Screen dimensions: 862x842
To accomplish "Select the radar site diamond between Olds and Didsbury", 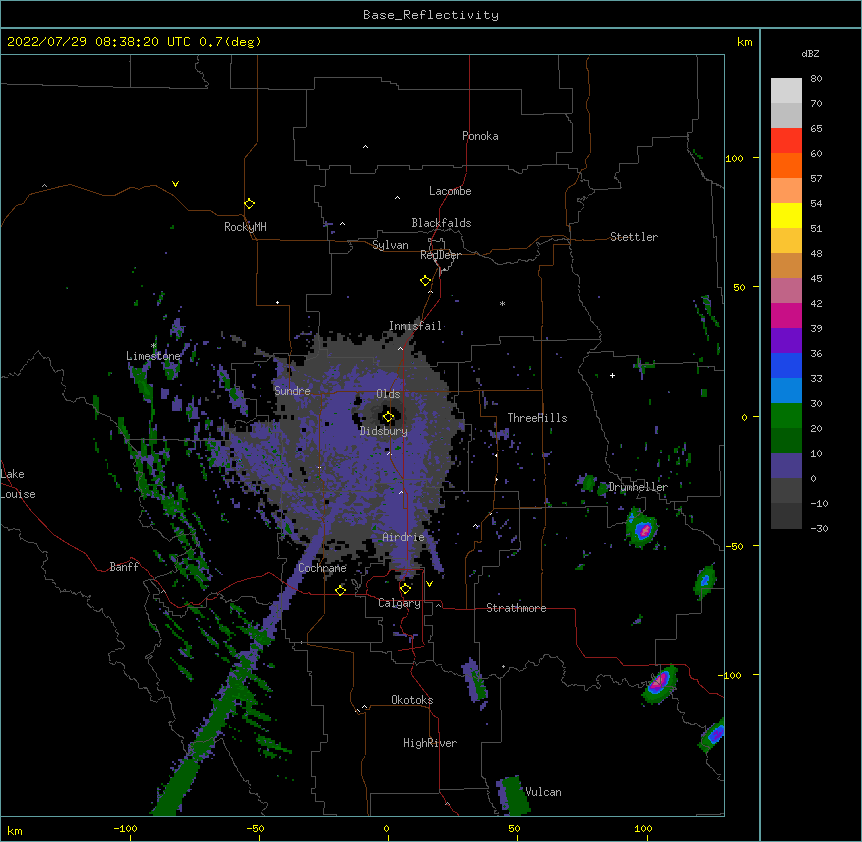I will tap(388, 417).
